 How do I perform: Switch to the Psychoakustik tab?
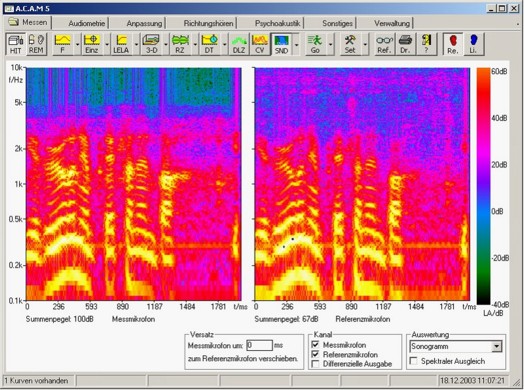(x=277, y=23)
